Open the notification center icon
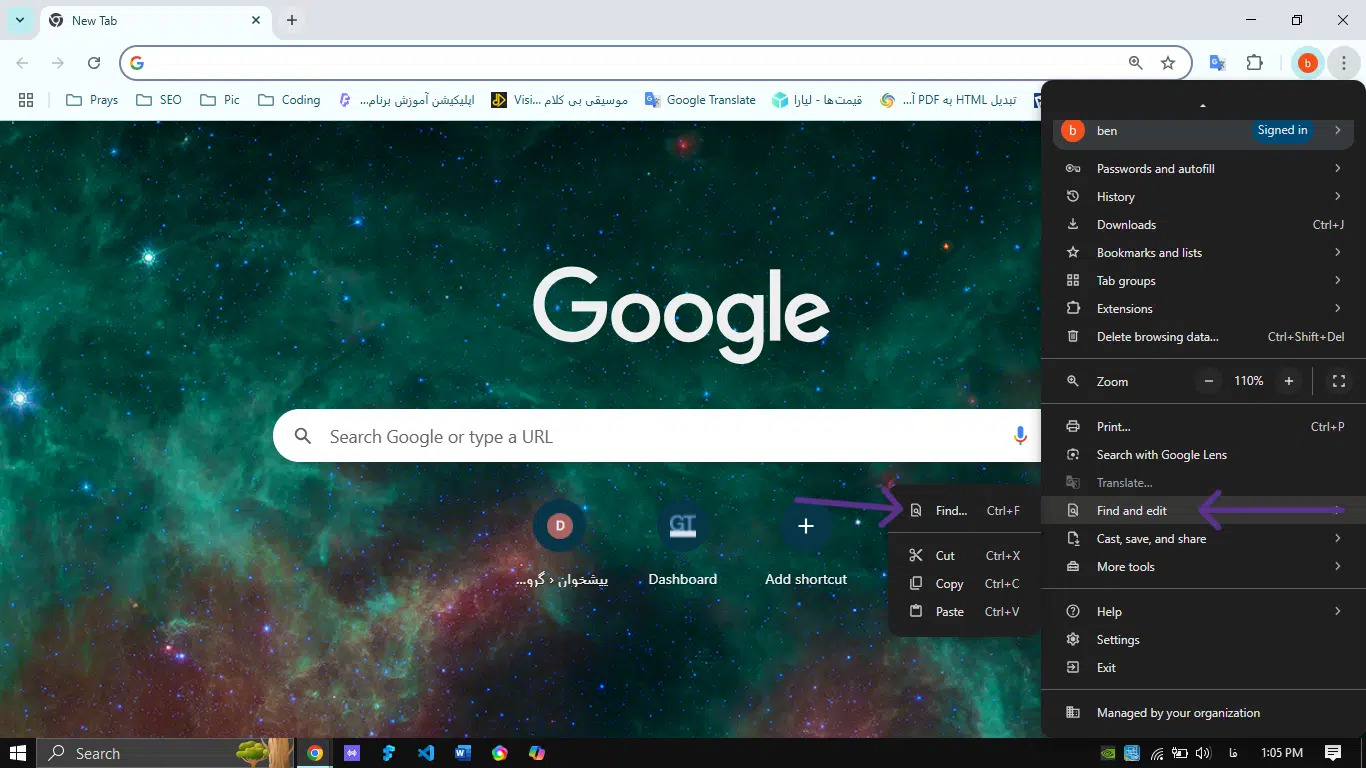The width and height of the screenshot is (1366, 768). [1333, 753]
